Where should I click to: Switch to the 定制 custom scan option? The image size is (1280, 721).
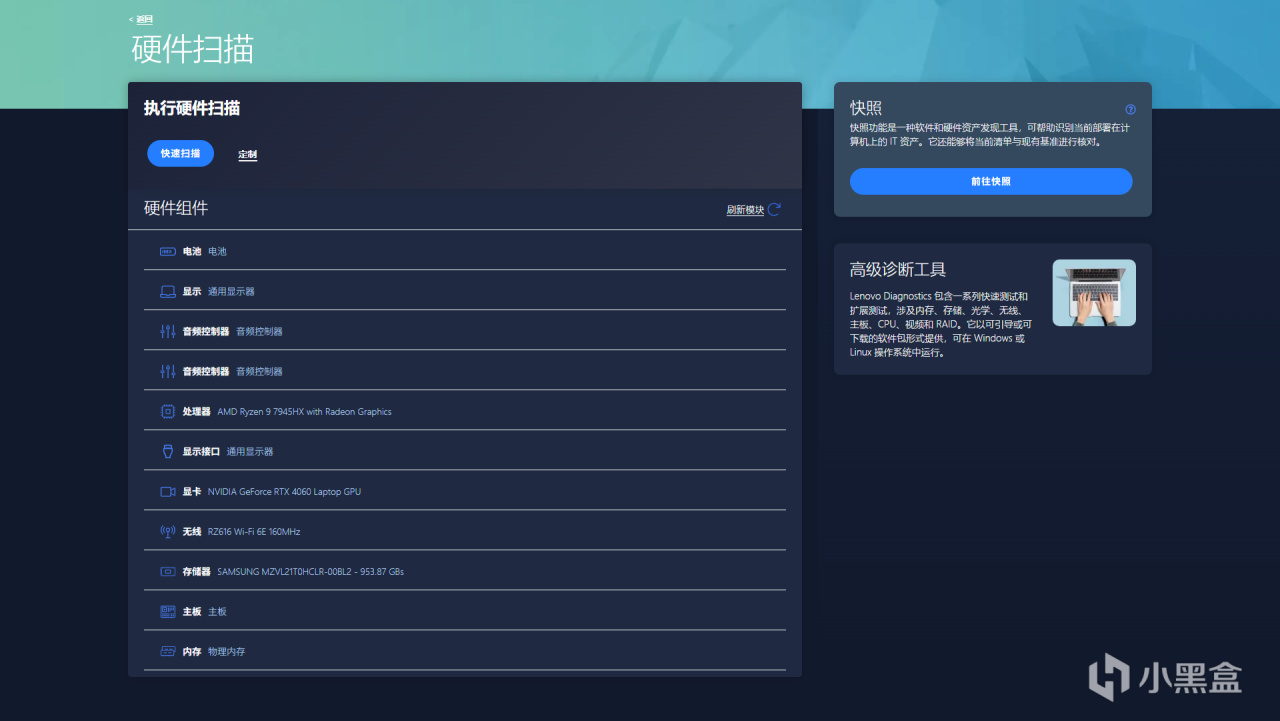247,155
